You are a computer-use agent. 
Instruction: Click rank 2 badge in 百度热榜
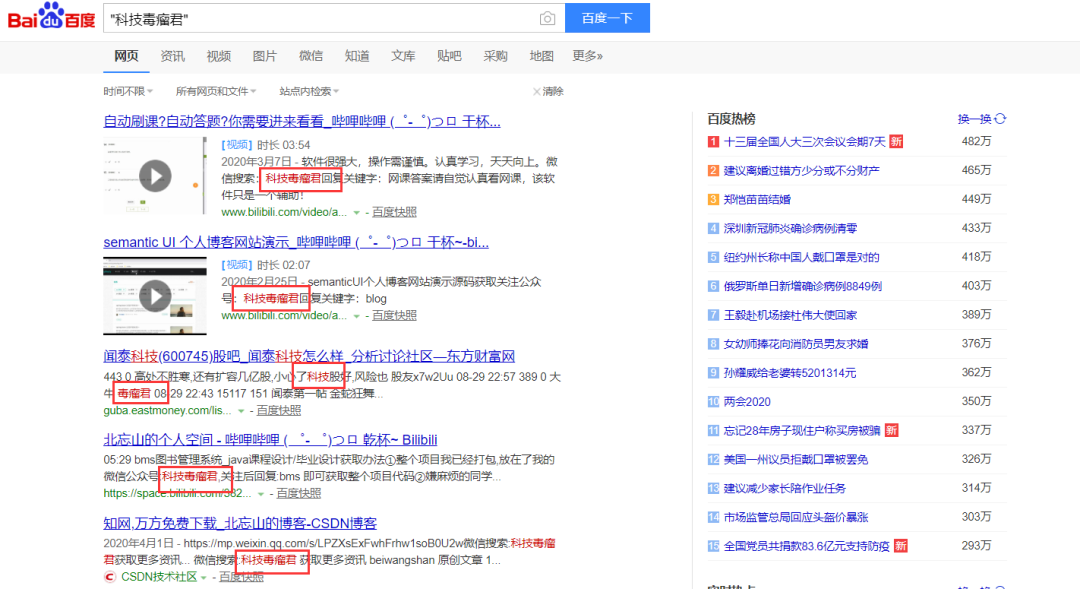point(713,170)
